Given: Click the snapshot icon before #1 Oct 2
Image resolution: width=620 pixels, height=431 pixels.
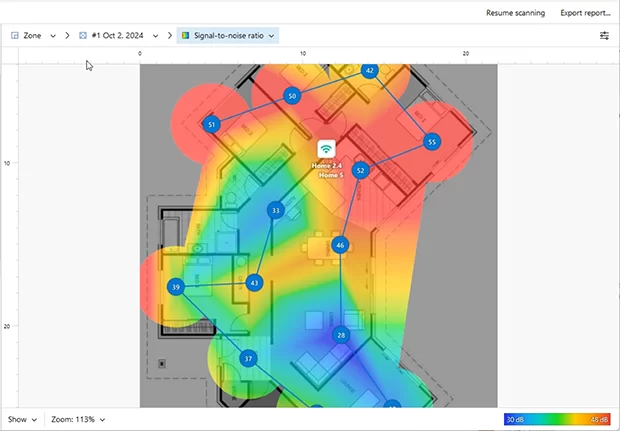Looking at the screenshot, I should coord(83,36).
